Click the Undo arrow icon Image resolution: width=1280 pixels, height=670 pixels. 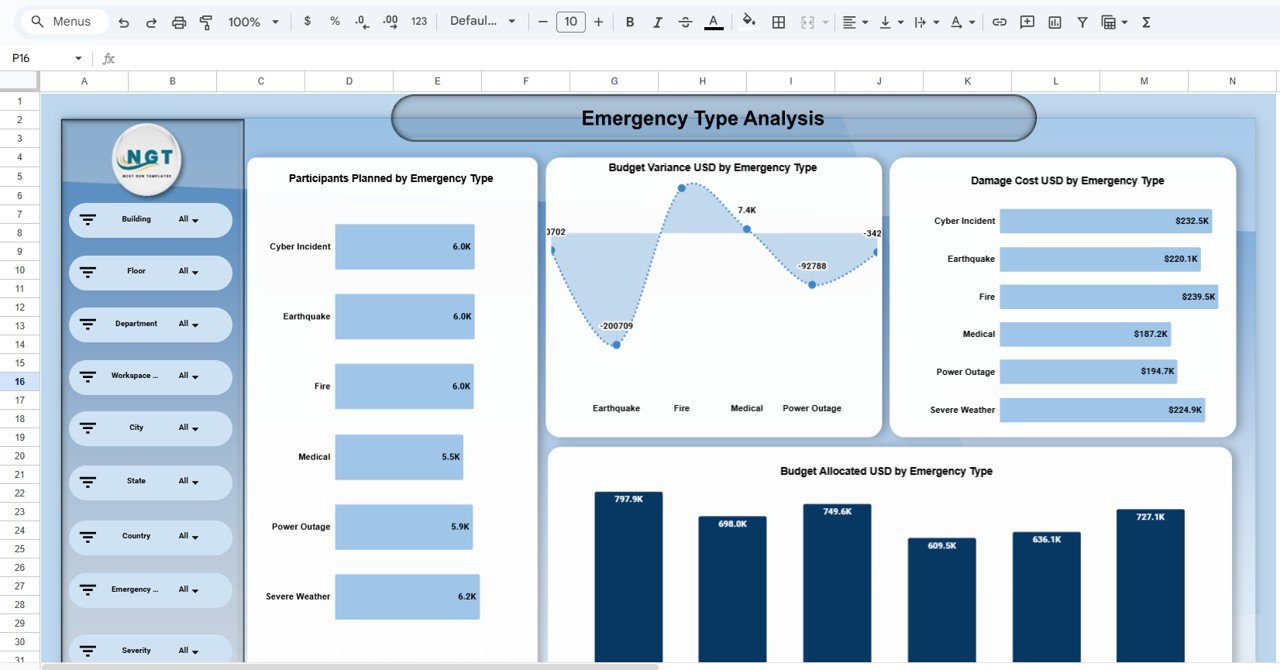(124, 22)
